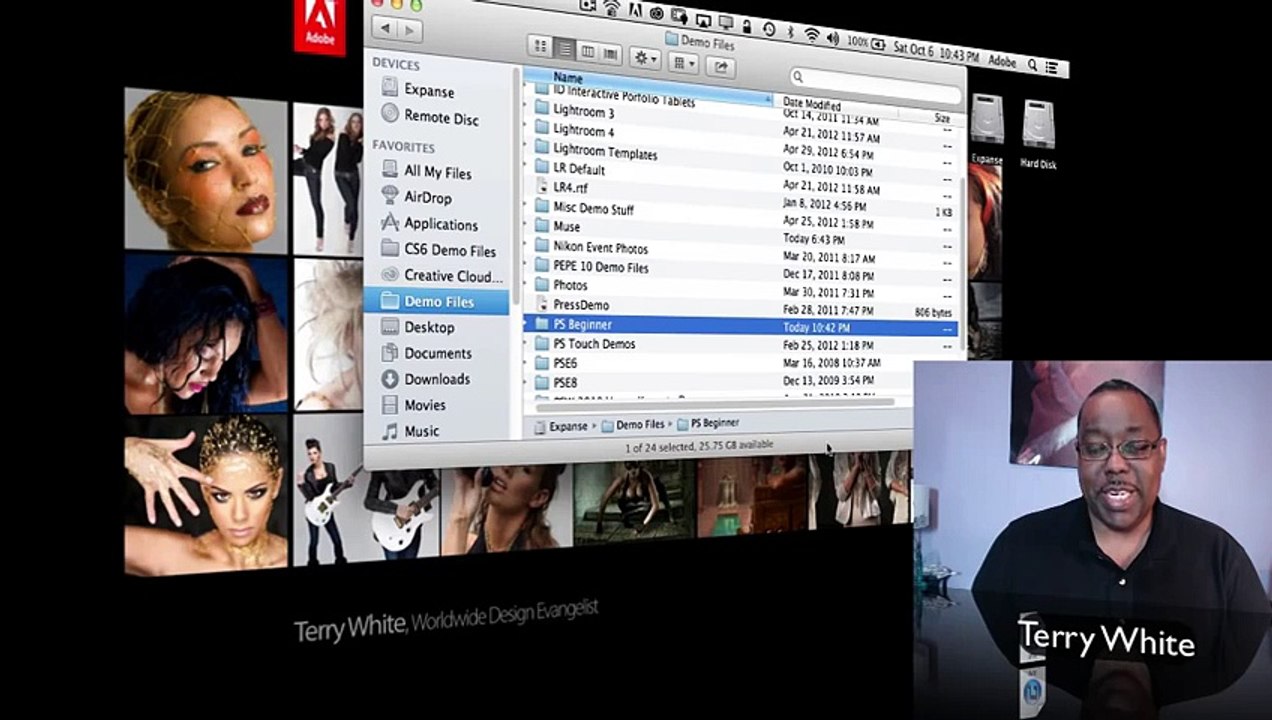This screenshot has height=720, width=1272.
Task: Select Demo Files in the sidebar
Action: tap(438, 301)
